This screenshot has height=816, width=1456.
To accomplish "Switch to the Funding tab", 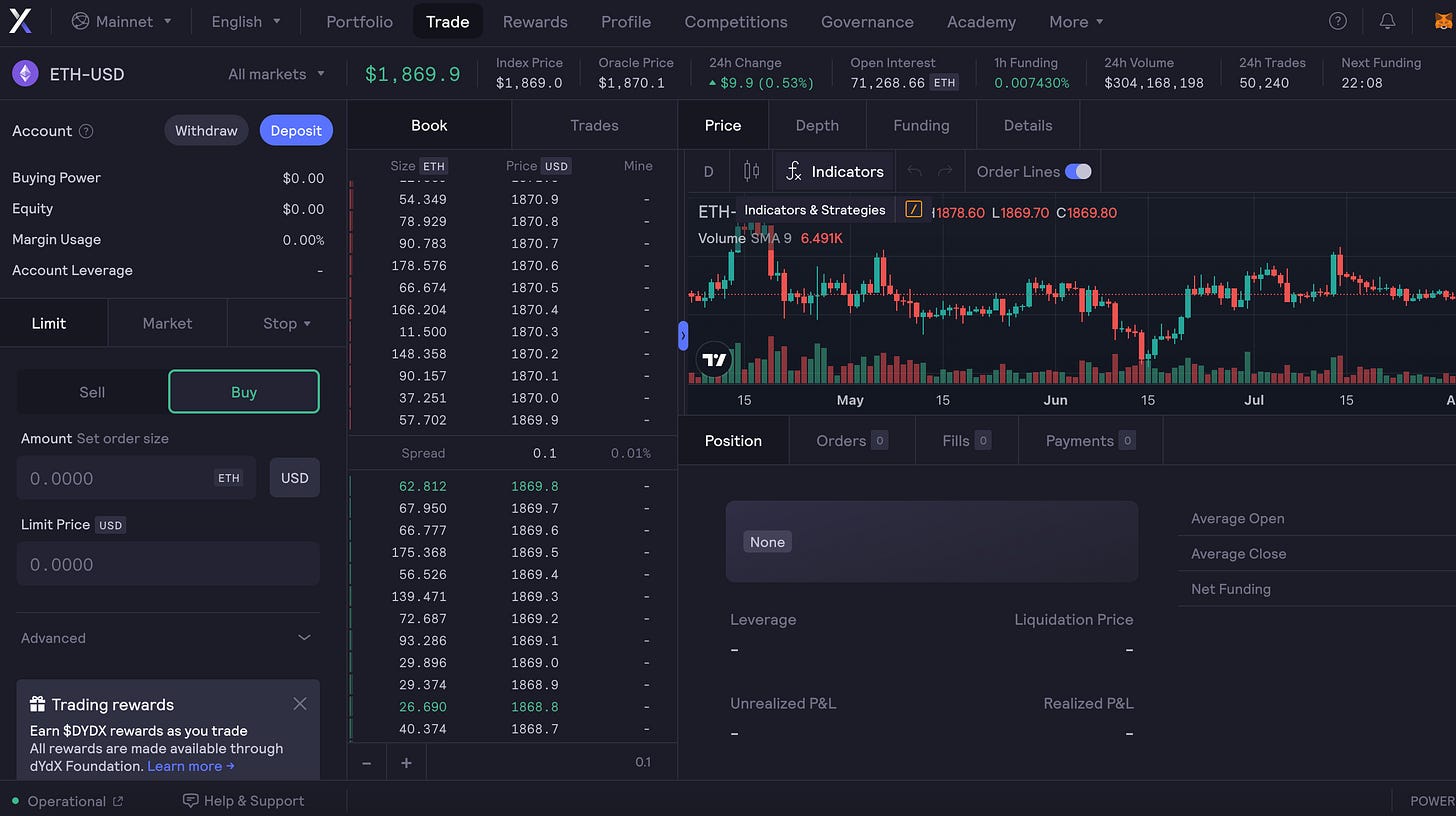I will point(921,125).
